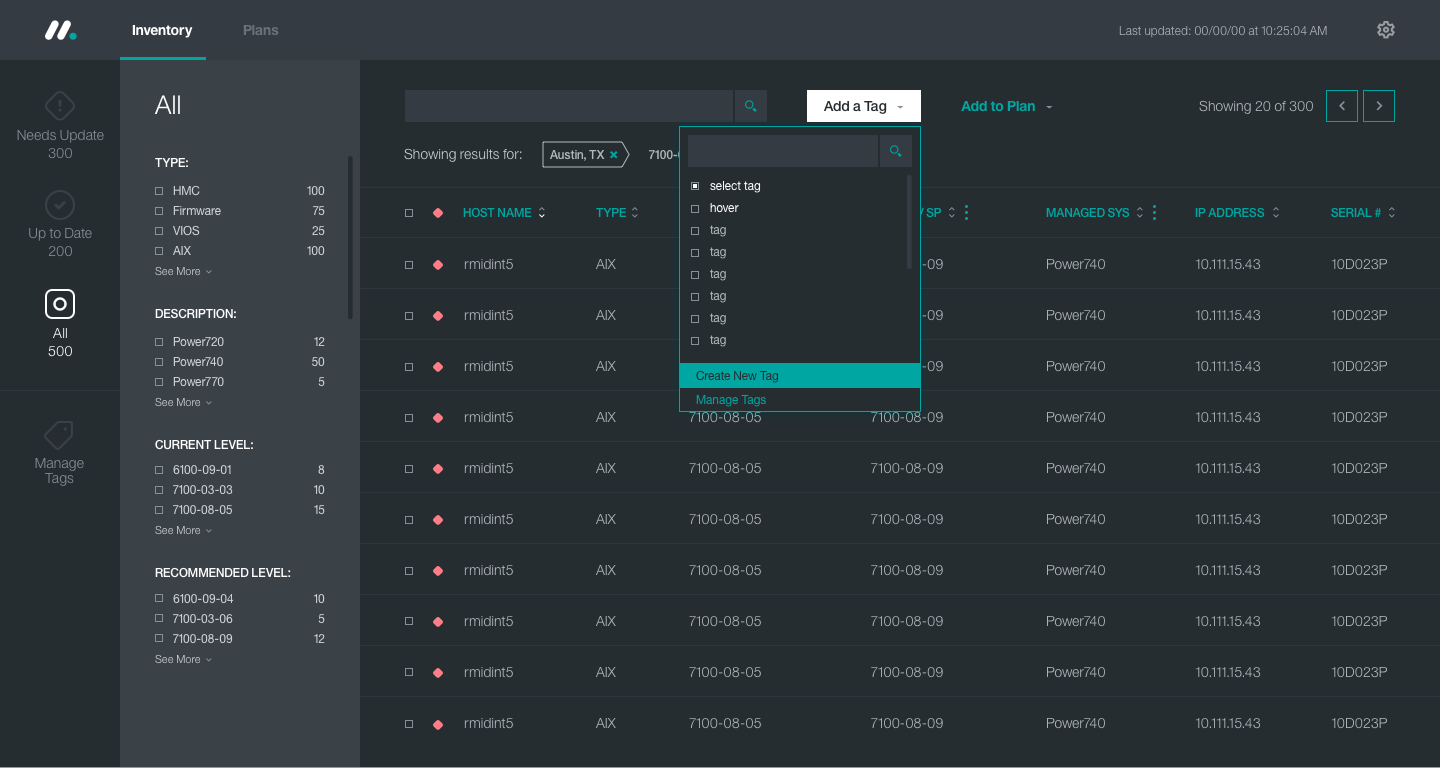The width and height of the screenshot is (1440, 768).
Task: Click the status diamond icon in table header
Action: coord(438,213)
